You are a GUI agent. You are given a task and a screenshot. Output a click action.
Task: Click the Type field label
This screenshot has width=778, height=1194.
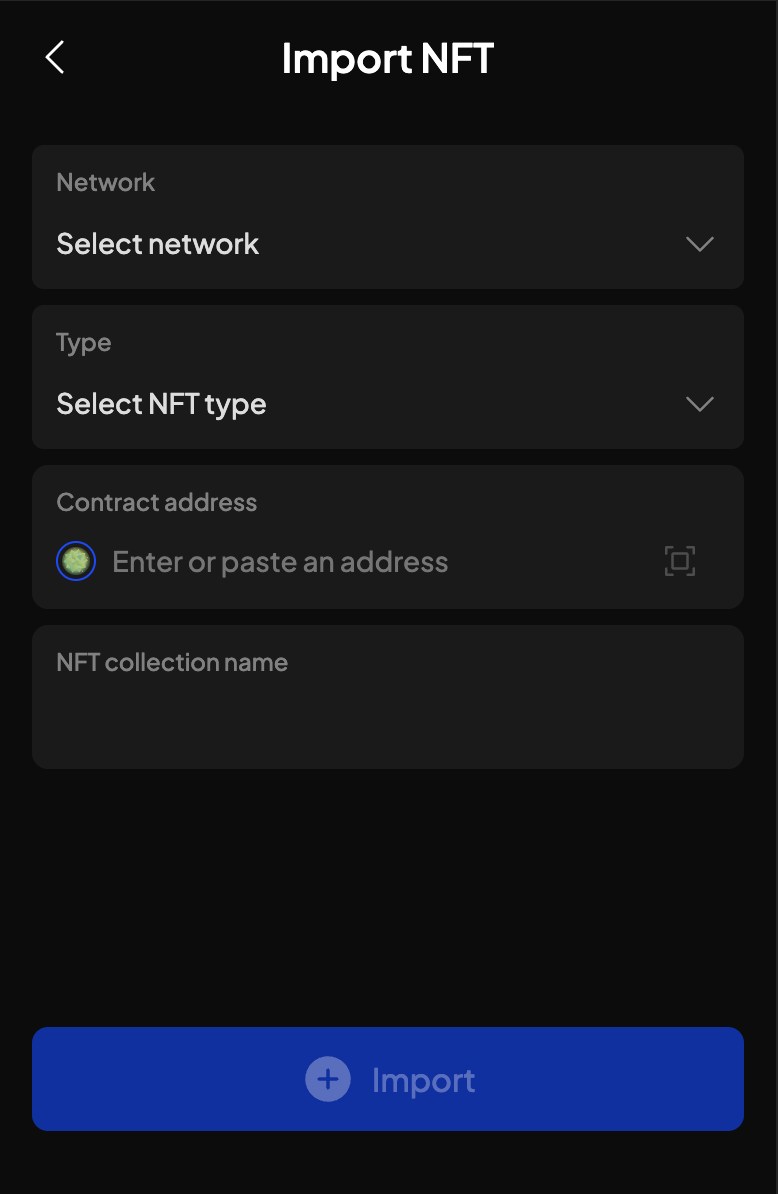84,343
